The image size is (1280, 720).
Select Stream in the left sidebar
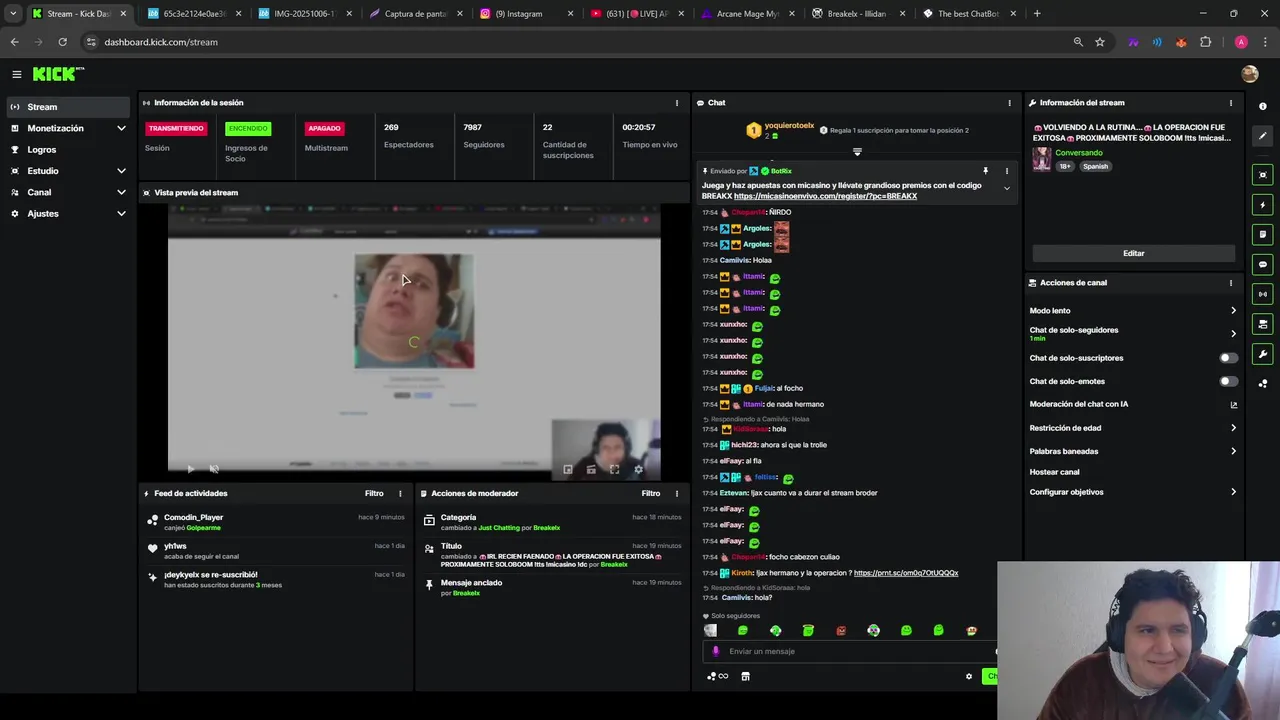[x=68, y=107]
